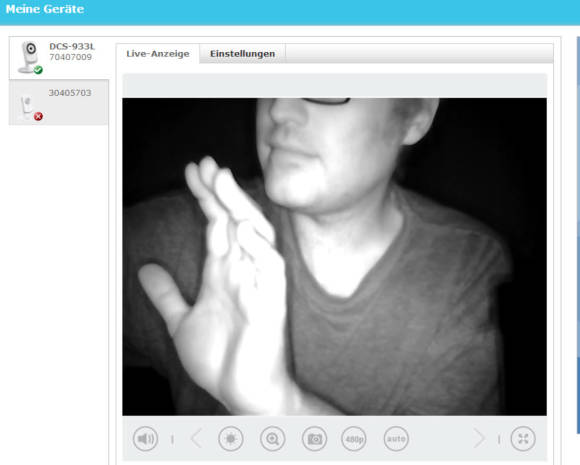Click the green online status checkmark
Viewport: 580px width, 465px height.
tap(38, 70)
